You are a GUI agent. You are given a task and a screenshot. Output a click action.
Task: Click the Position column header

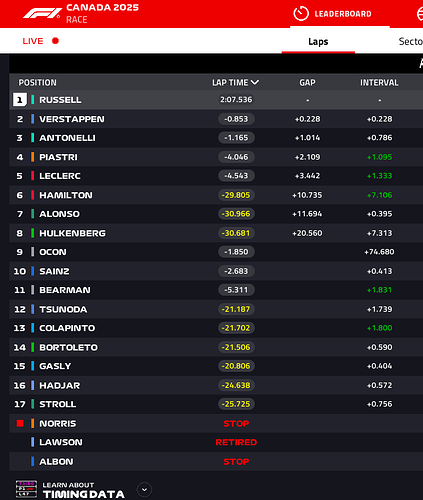[x=37, y=82]
